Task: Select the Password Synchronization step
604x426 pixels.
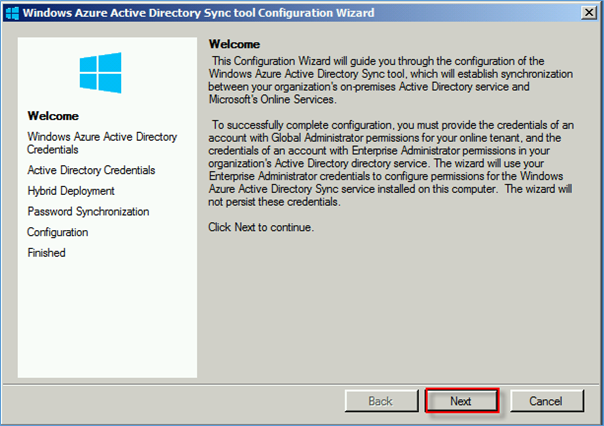Action: tap(88, 211)
